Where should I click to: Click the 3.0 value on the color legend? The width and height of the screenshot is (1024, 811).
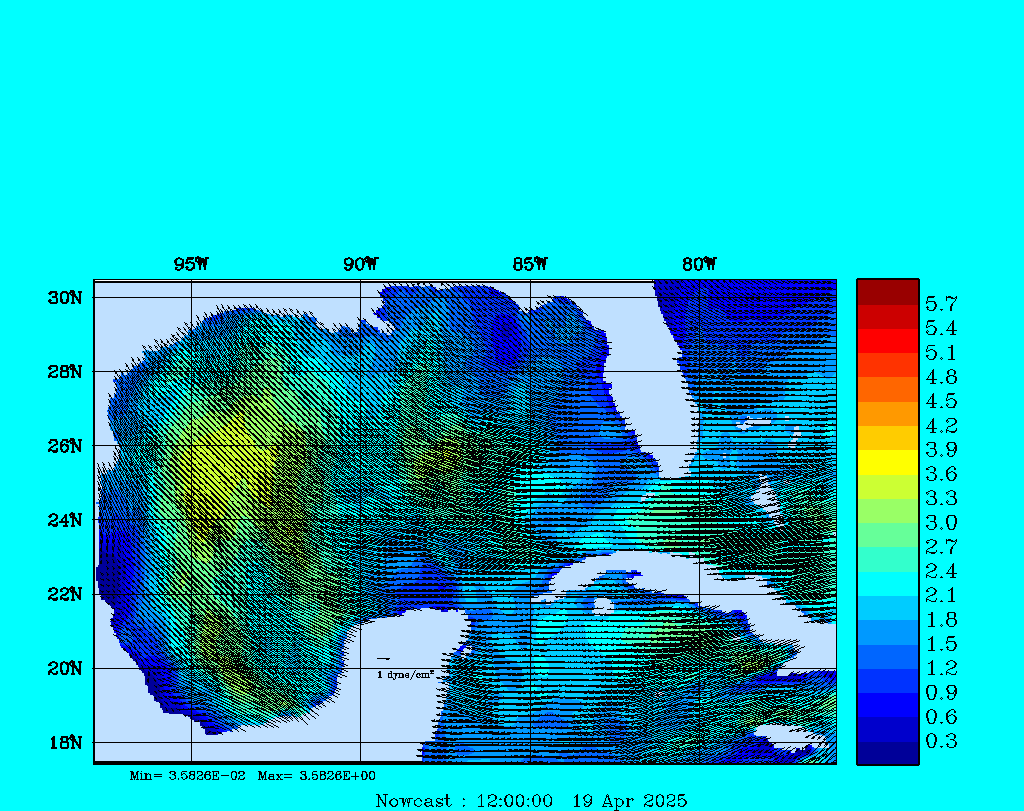click(940, 523)
